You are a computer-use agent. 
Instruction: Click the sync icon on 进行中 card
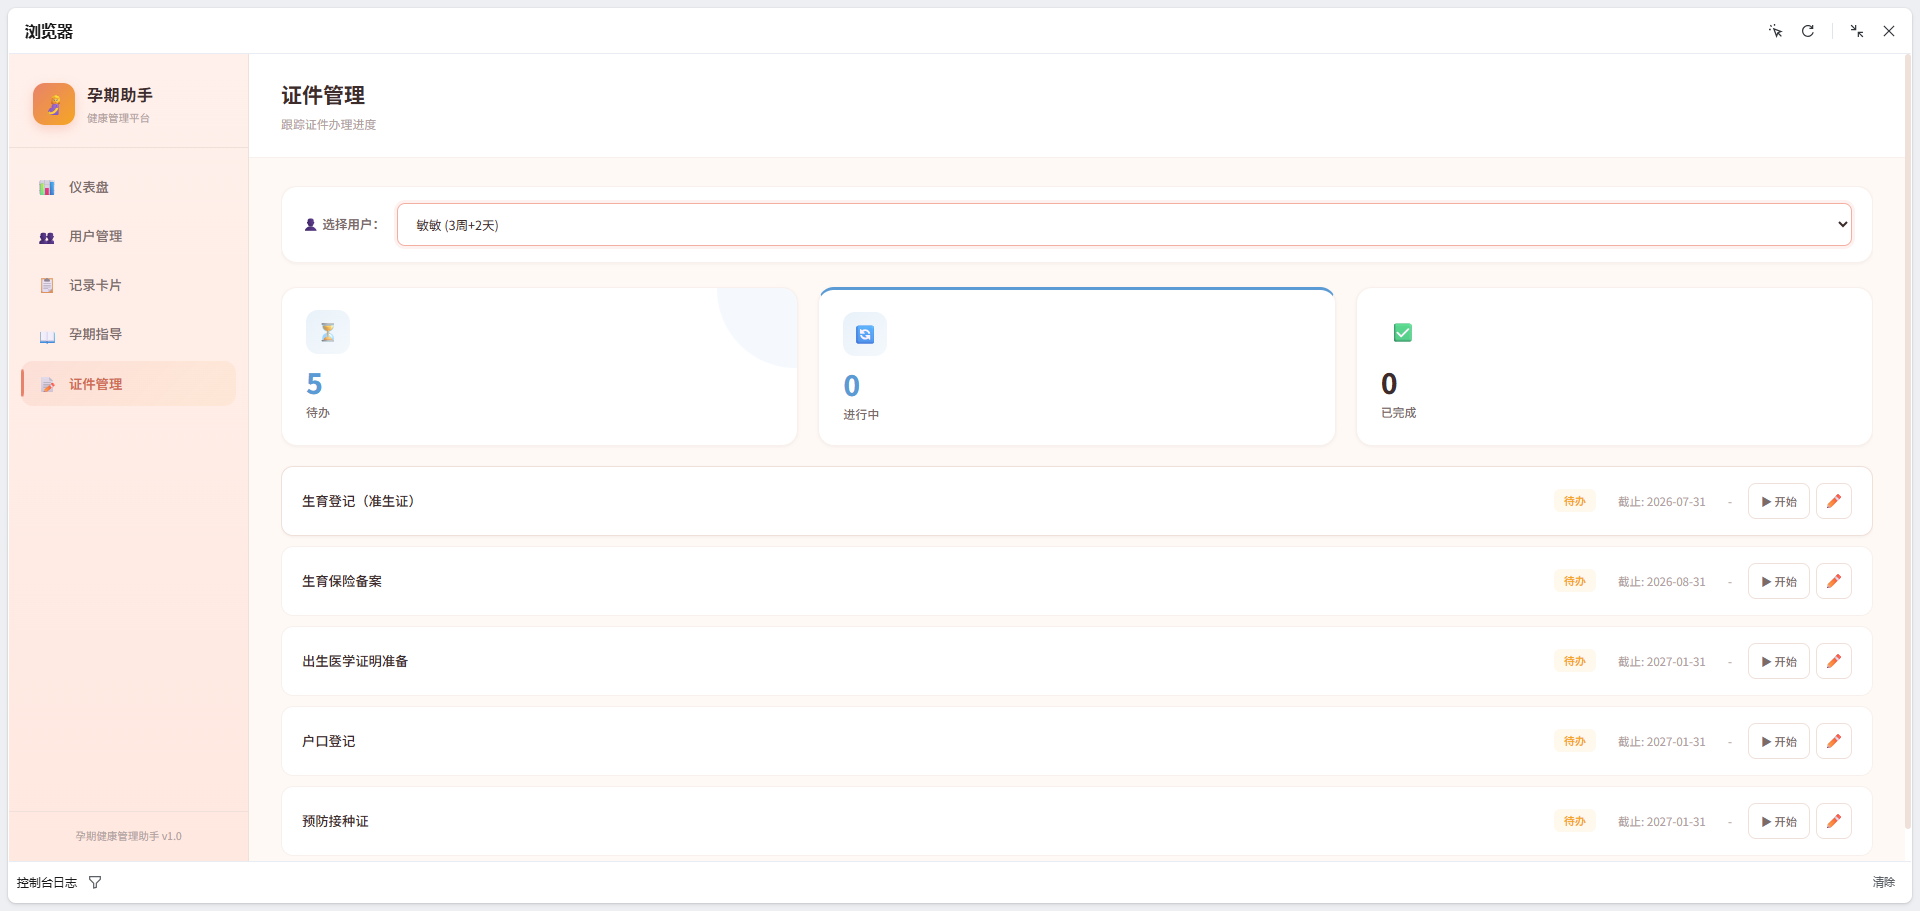pos(865,334)
